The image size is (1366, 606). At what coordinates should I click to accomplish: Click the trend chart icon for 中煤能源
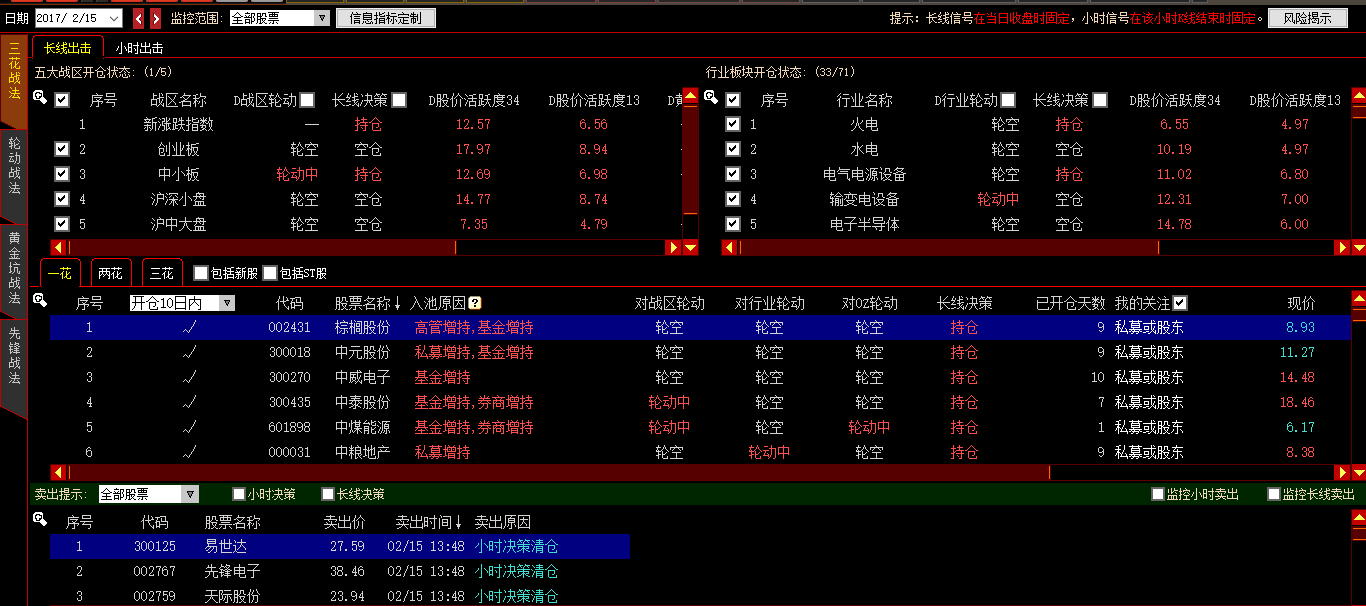coord(189,427)
